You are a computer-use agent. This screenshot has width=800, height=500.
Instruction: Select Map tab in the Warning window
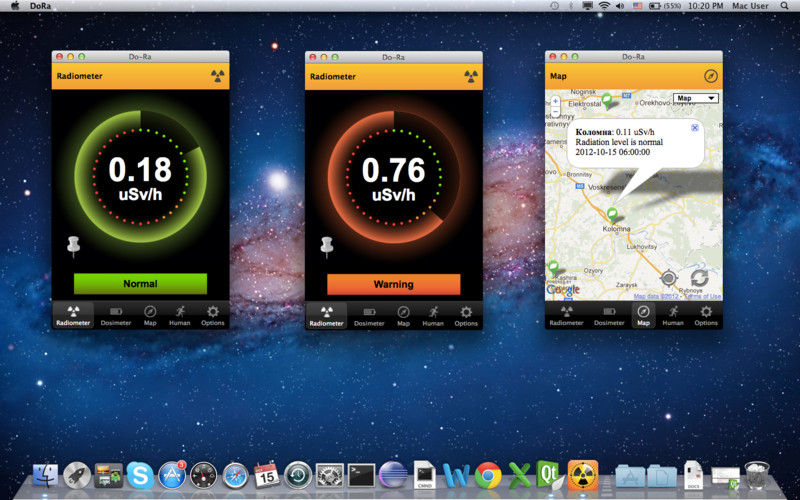tap(403, 316)
